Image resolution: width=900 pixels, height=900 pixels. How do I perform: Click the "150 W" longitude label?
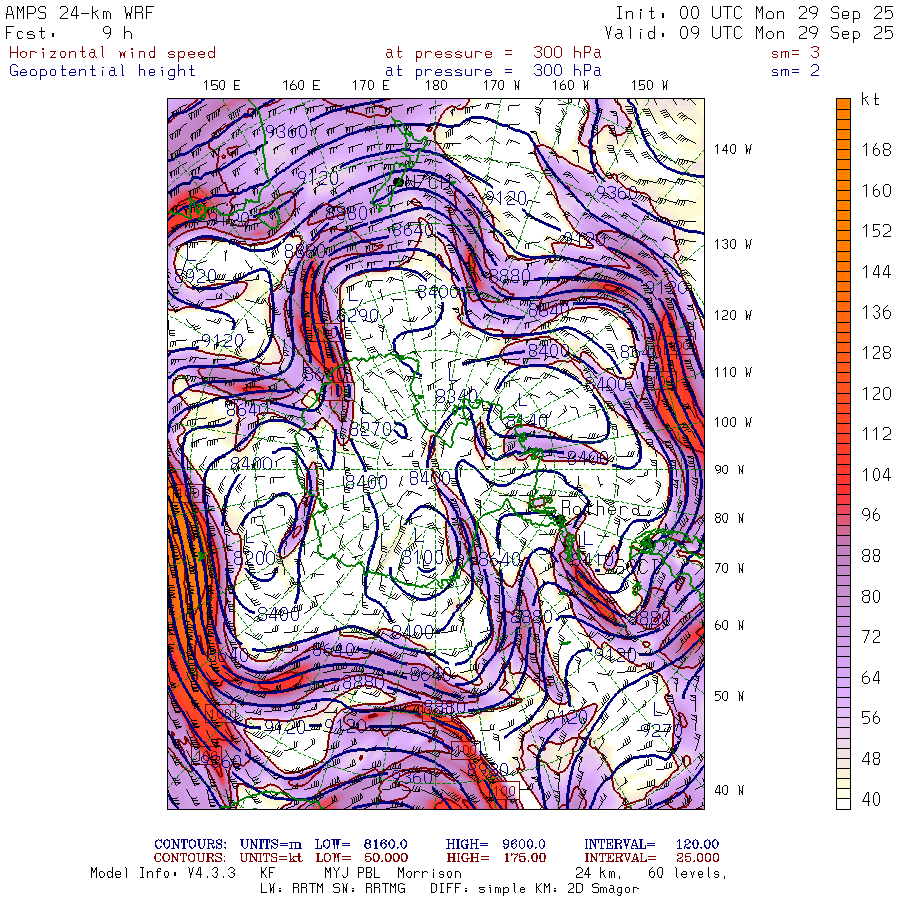coord(650,86)
